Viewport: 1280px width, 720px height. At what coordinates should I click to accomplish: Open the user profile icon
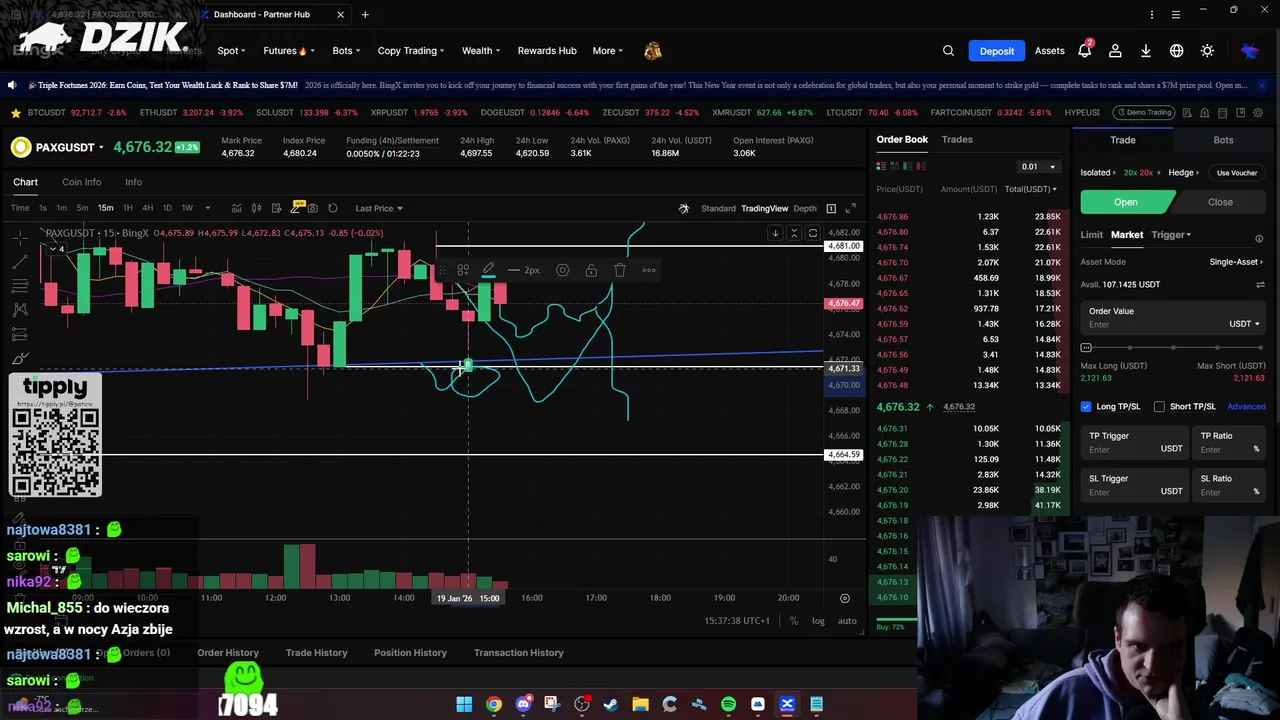point(1115,51)
